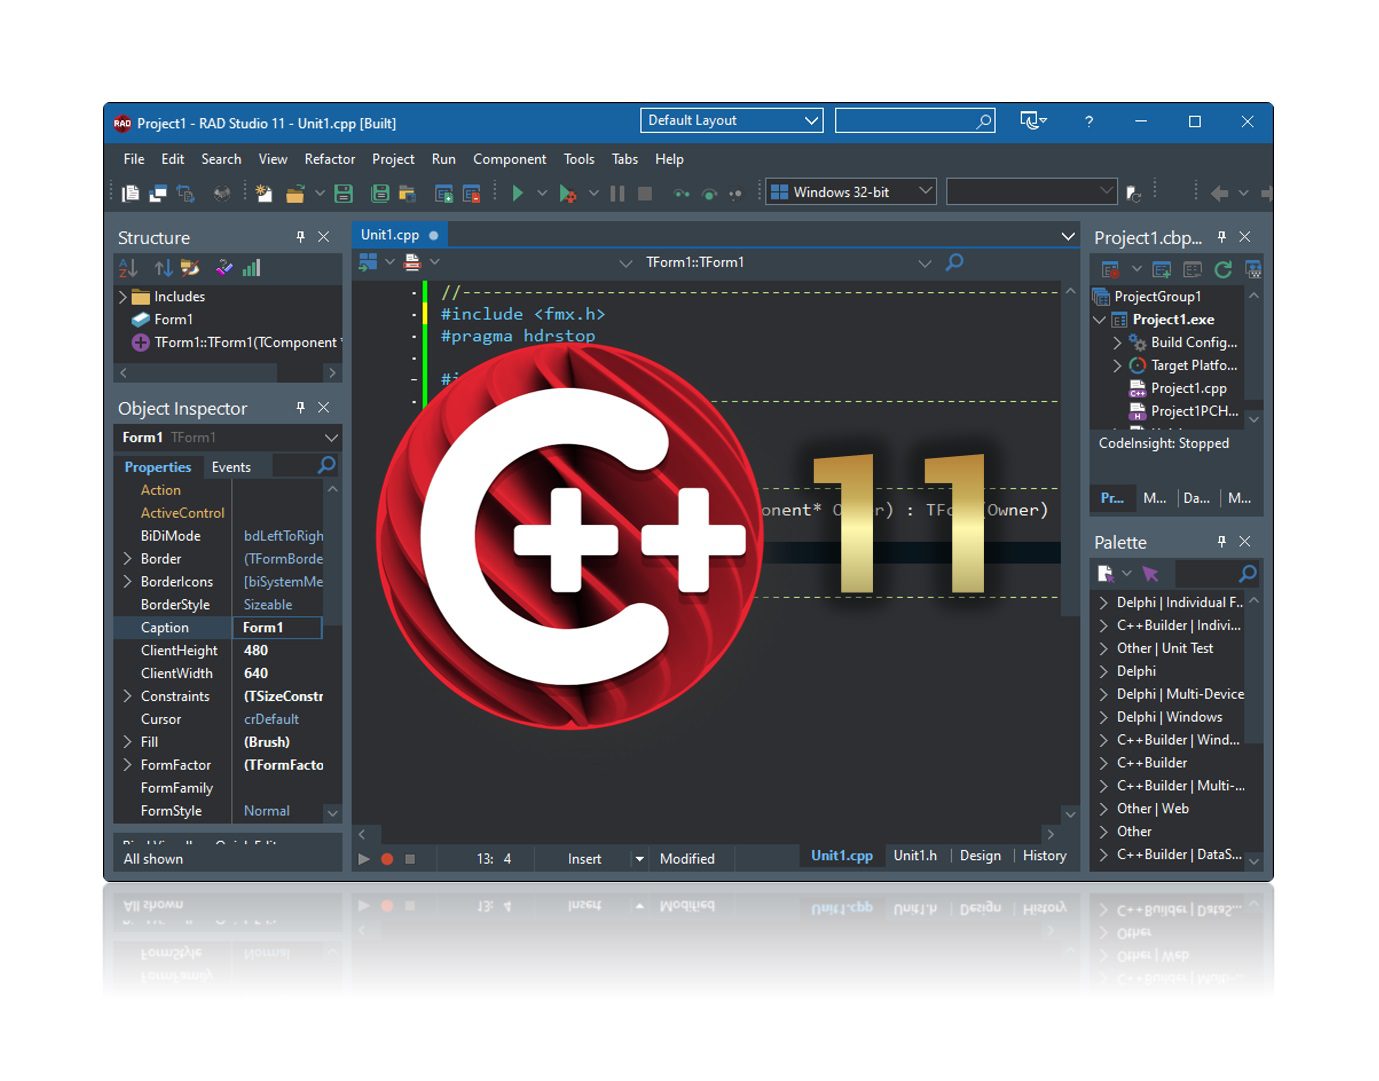This screenshot has height=1081, width=1379.
Task: Pin the Palette panel
Action: coord(1221,541)
